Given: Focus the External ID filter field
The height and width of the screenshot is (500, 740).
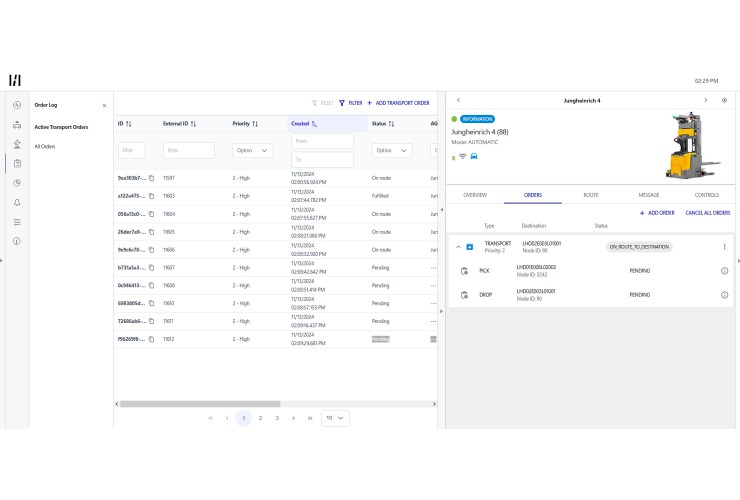Looking at the screenshot, I should click(189, 151).
